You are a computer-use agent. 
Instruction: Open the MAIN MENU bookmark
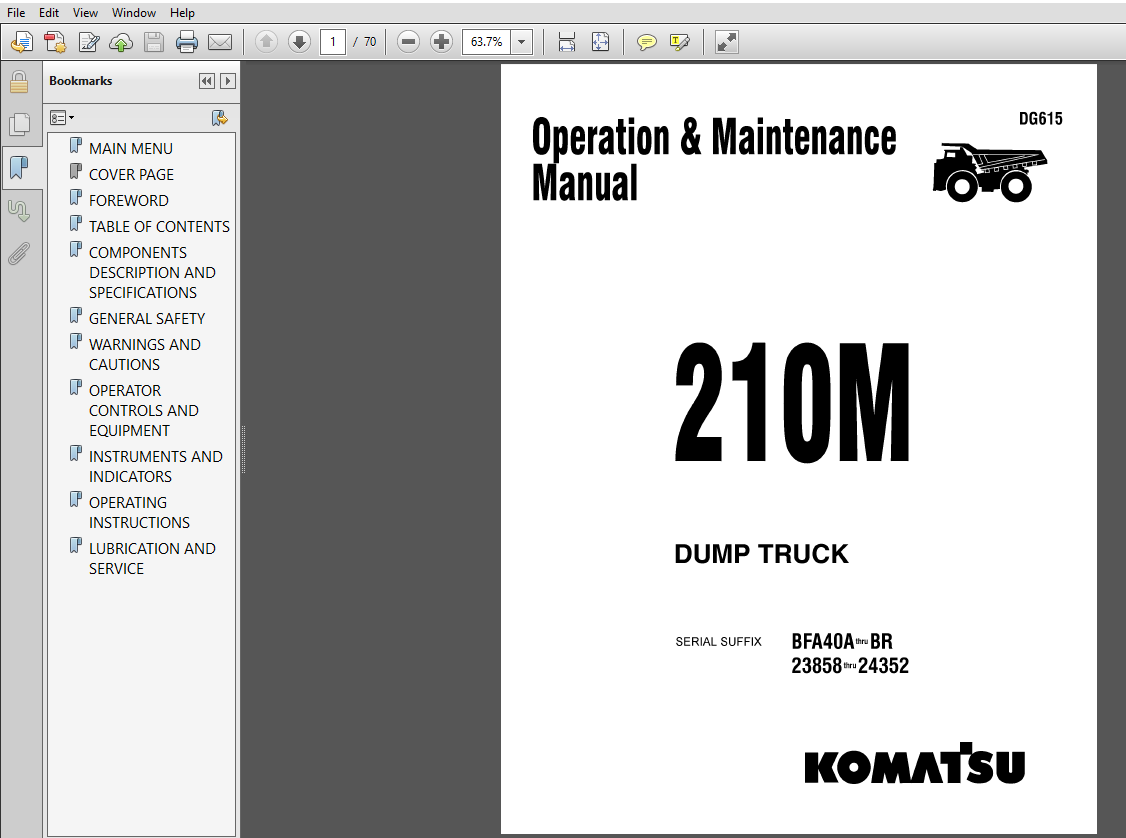[x=131, y=149]
